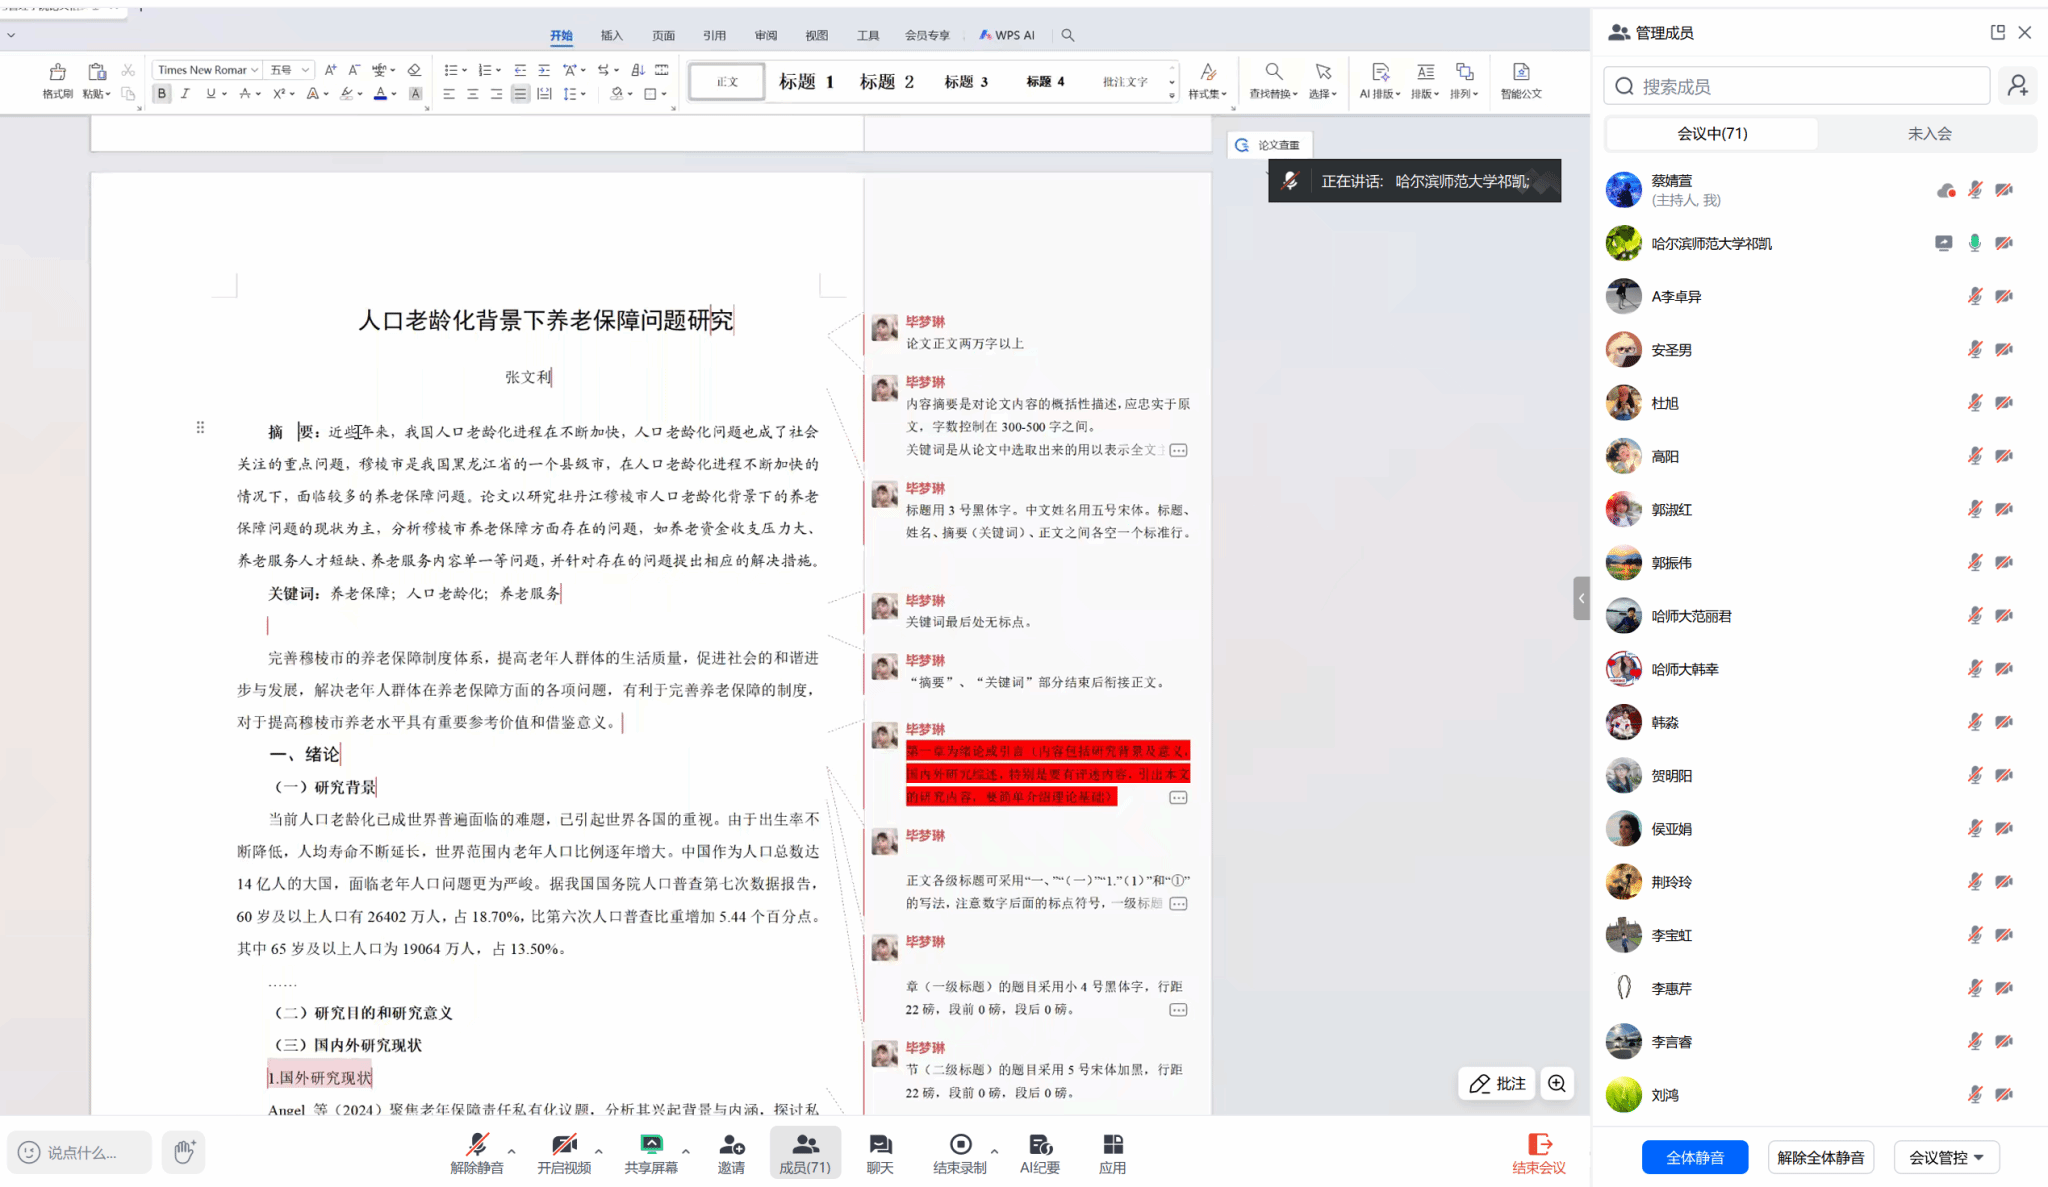Viewport: 2048px width, 1187px height.
Task: Click the End Meeting button
Action: click(1538, 1152)
